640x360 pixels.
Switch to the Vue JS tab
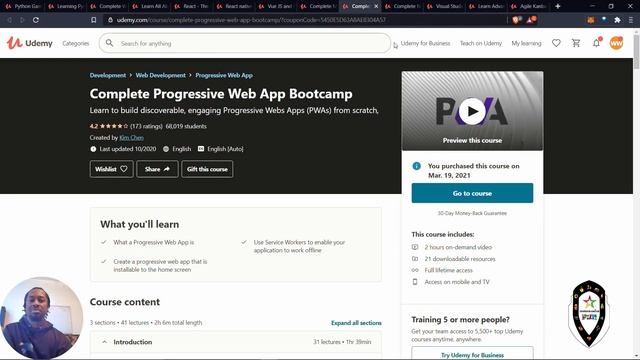coord(276,6)
